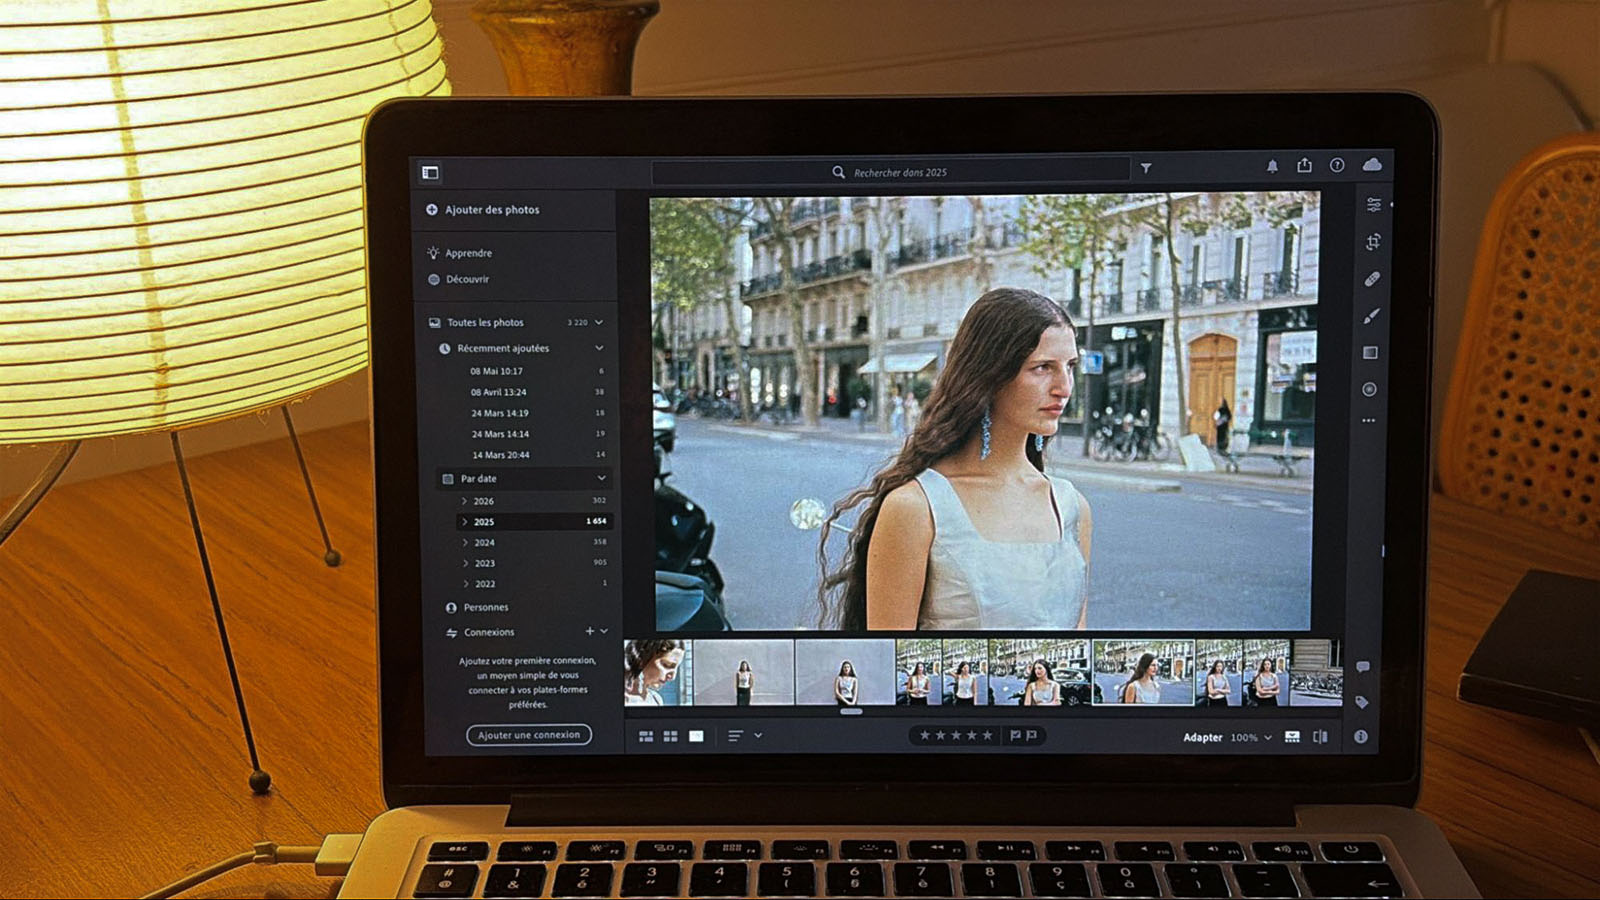Select the Radial gradient tool
This screenshot has height=900, width=1600.
point(1369,389)
